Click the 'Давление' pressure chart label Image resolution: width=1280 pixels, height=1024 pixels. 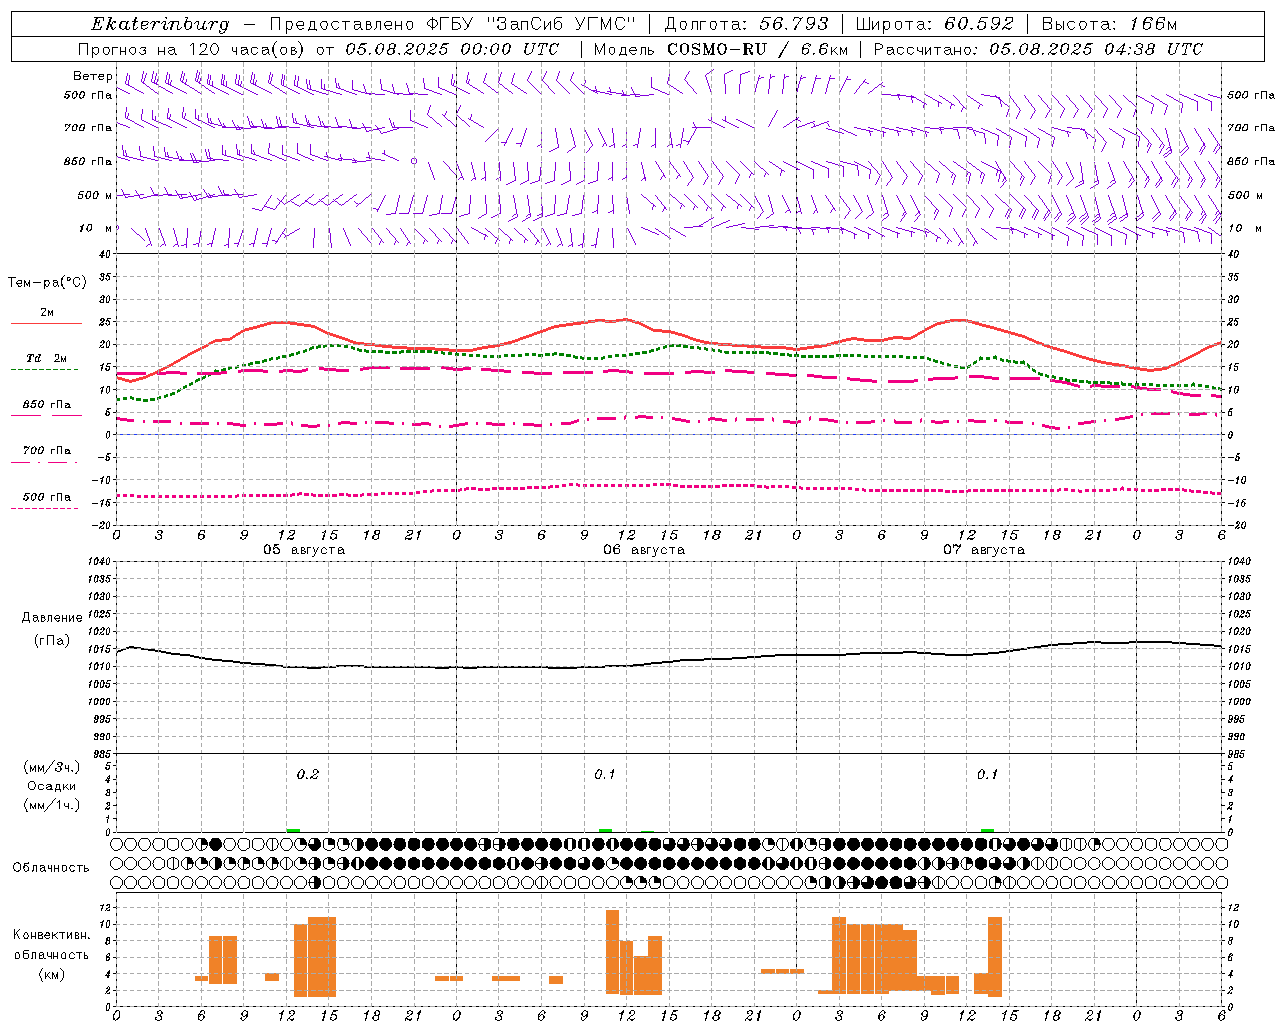tap(52, 617)
